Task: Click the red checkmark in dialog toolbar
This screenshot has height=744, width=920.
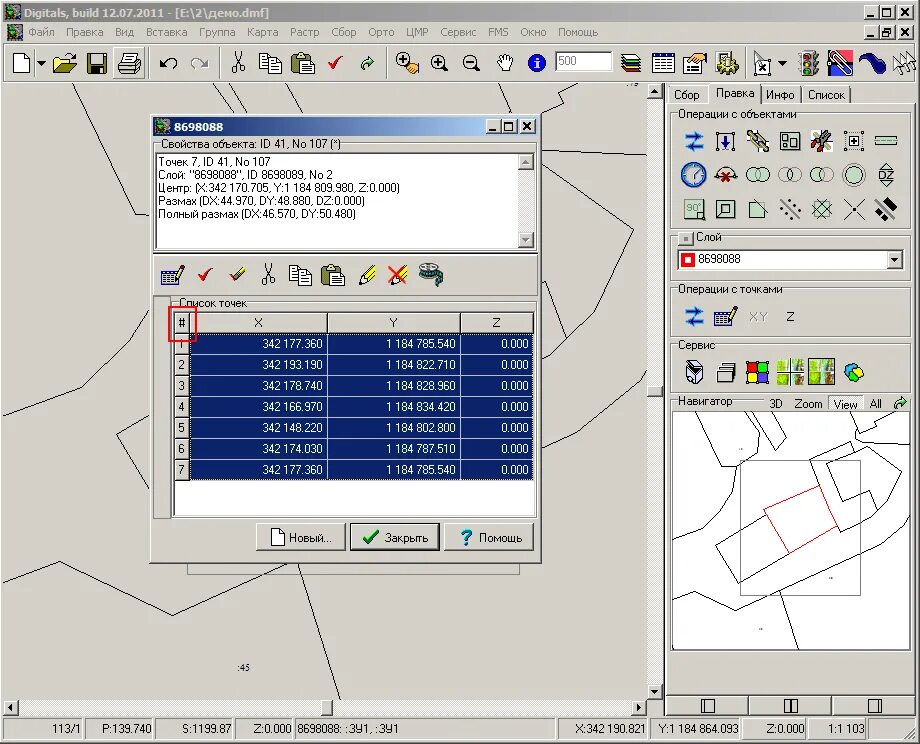Action: pos(205,275)
